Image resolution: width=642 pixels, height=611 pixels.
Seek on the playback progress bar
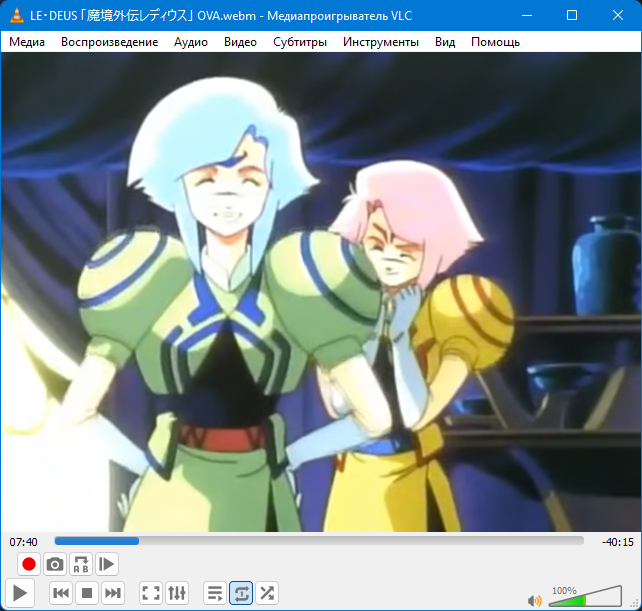[x=319, y=541]
